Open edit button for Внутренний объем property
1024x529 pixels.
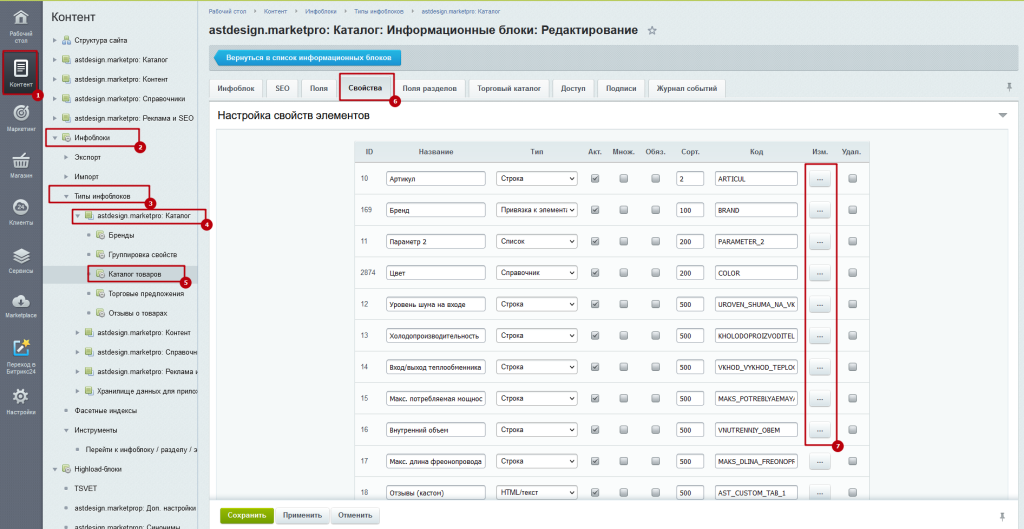(820, 430)
